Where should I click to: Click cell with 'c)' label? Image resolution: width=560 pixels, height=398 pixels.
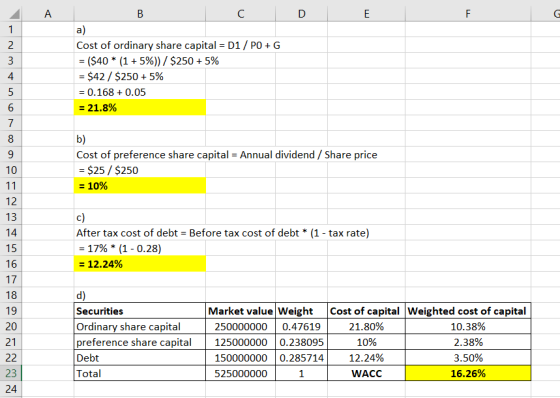click(x=140, y=217)
